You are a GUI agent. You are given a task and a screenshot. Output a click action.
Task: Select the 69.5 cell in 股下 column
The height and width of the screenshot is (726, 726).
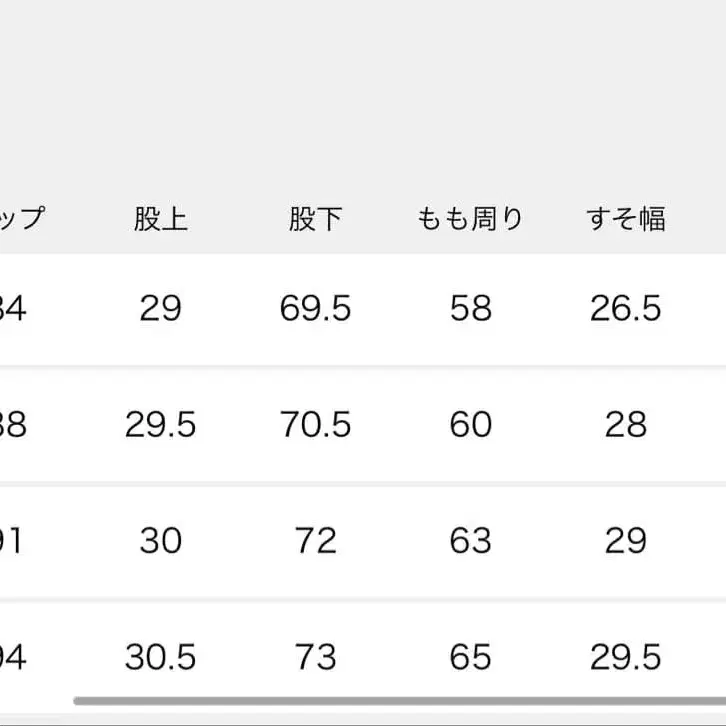coord(315,309)
